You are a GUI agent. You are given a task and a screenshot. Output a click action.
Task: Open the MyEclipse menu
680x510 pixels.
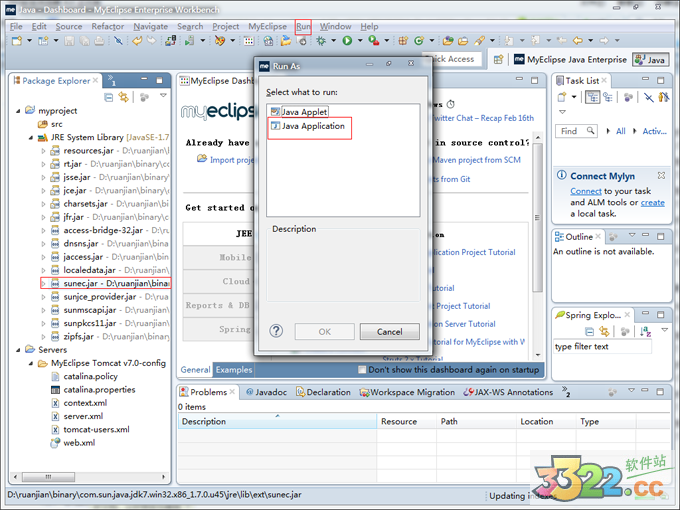[x=267, y=26]
